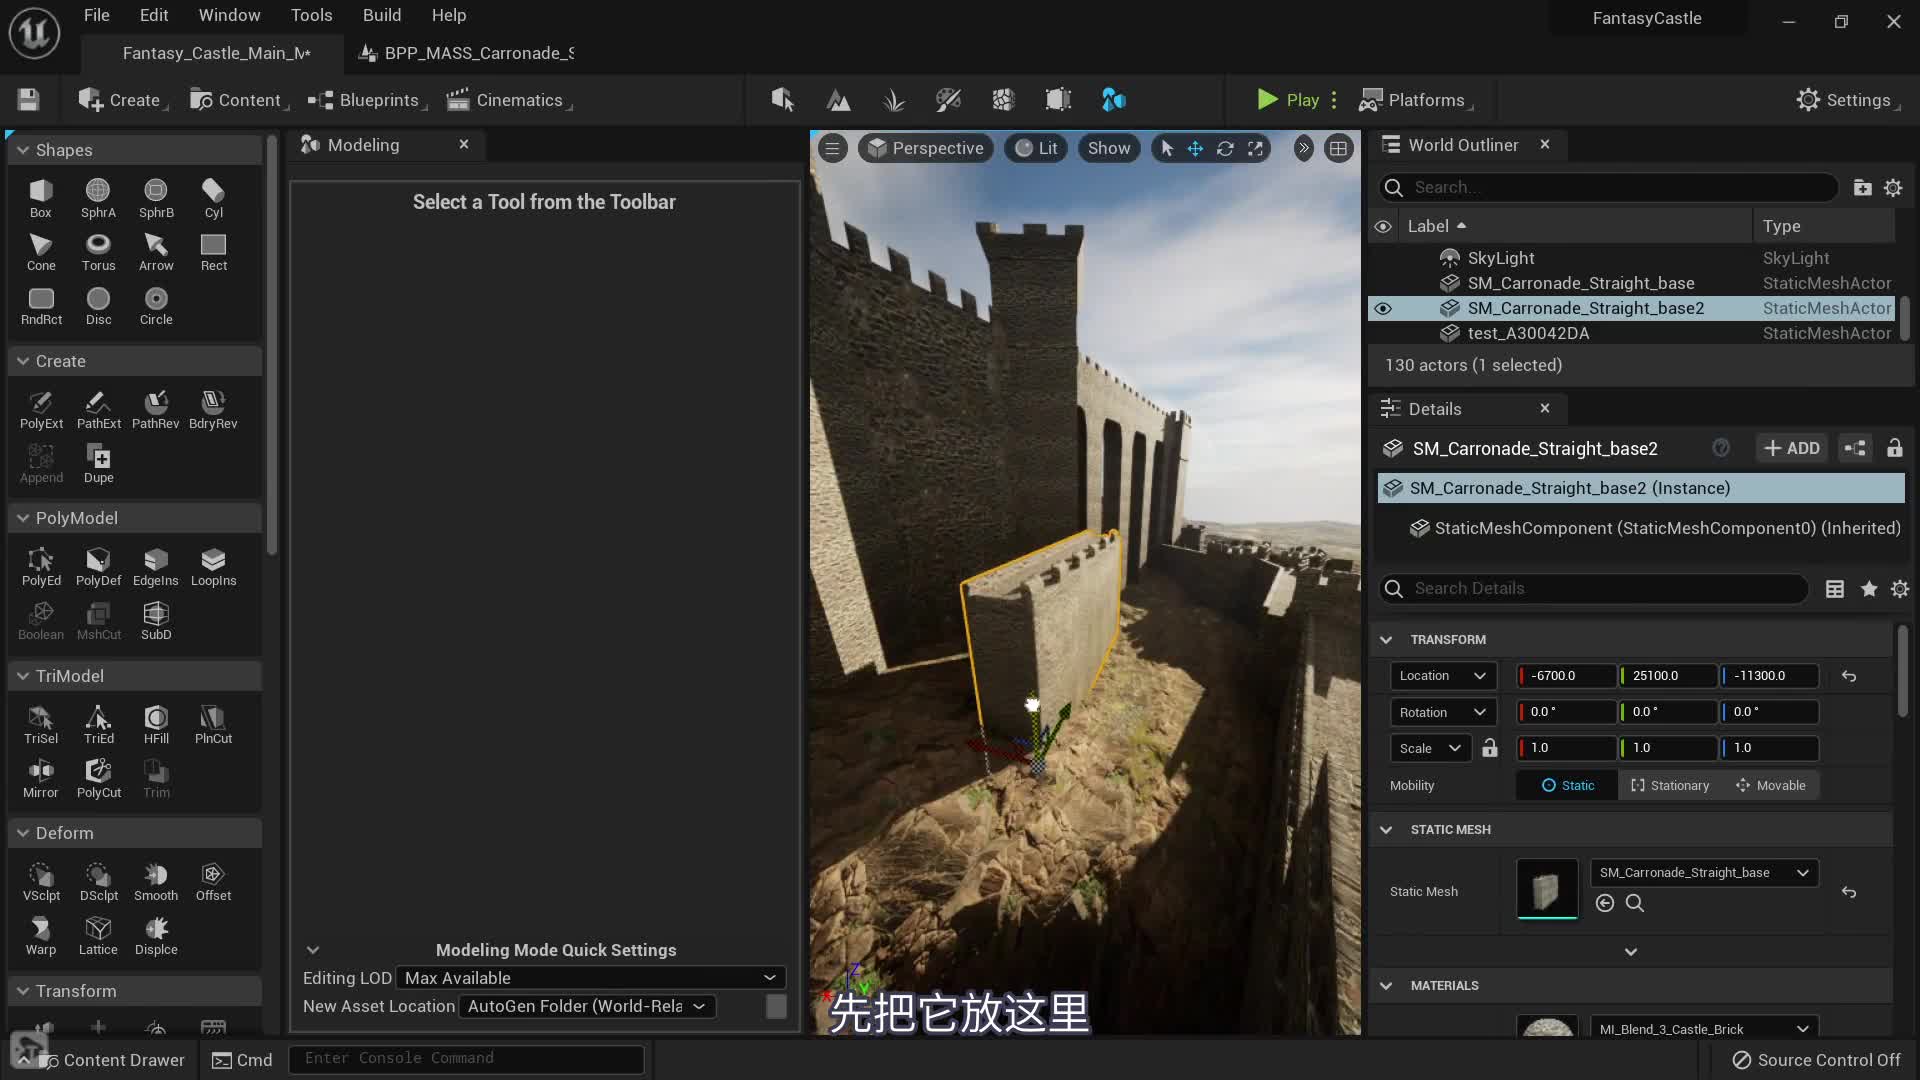
Task: Toggle the scale lock ratio
Action: coord(1490,748)
